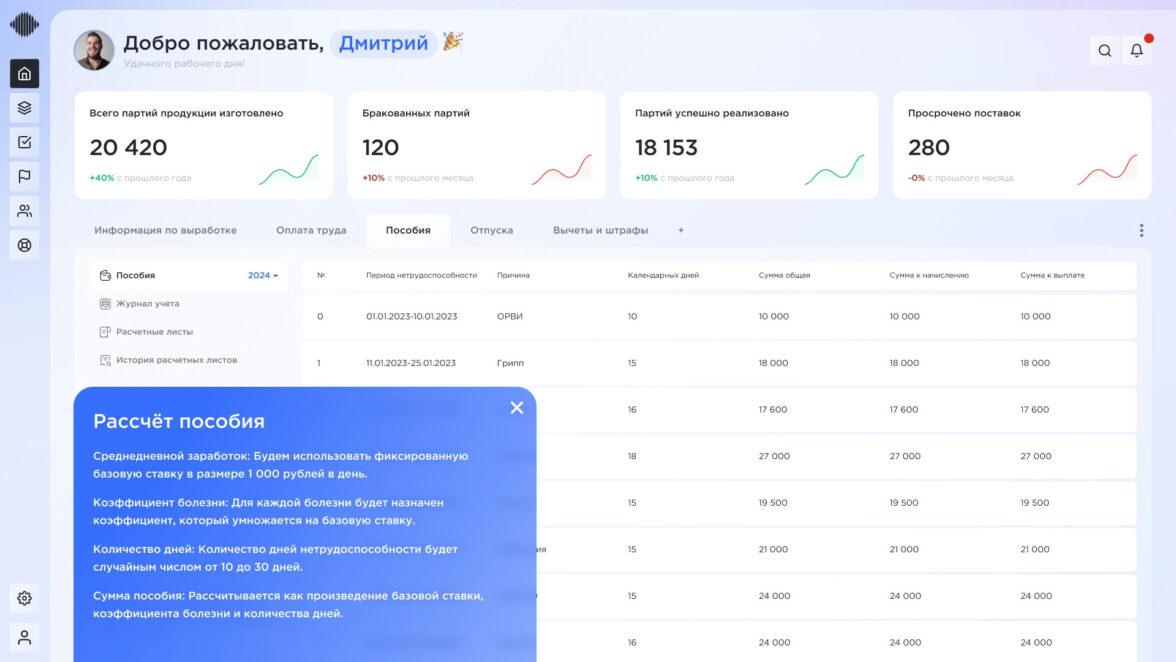Switch to the Оплата труда tab

(x=311, y=230)
